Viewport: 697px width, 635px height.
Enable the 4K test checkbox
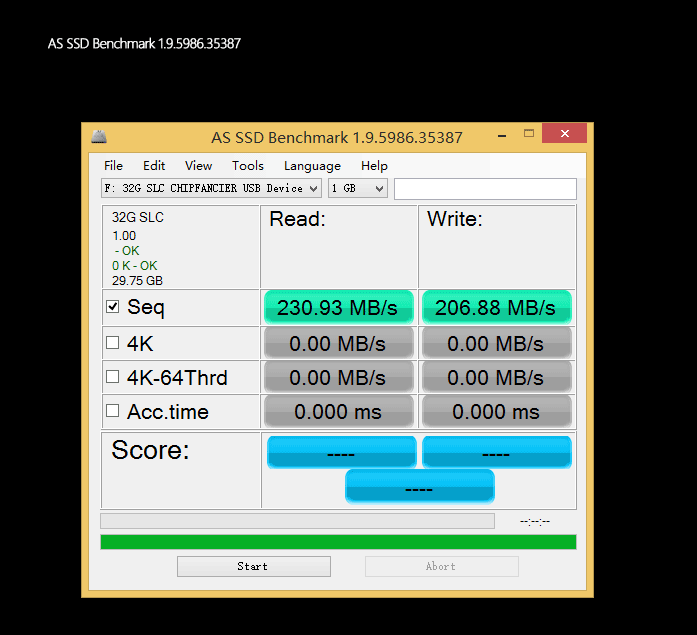(113, 343)
